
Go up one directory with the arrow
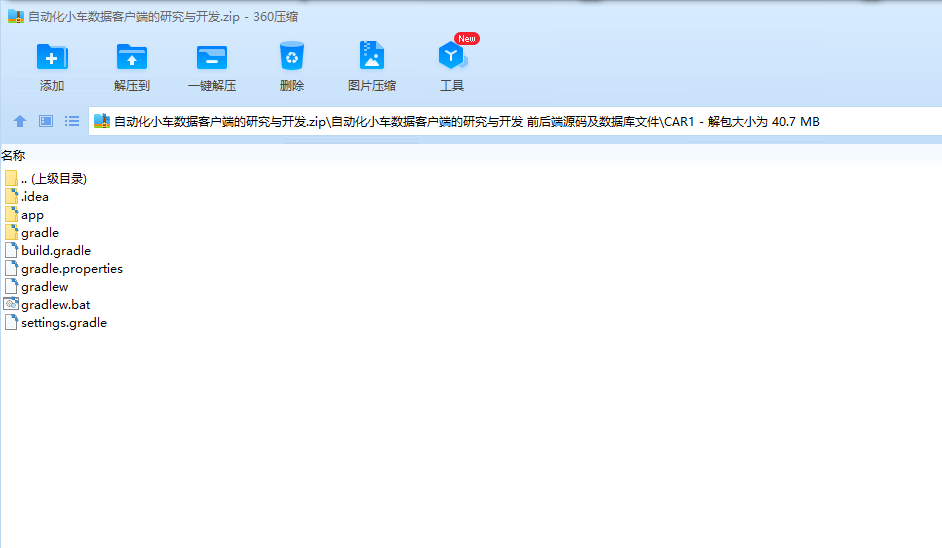[x=20, y=121]
